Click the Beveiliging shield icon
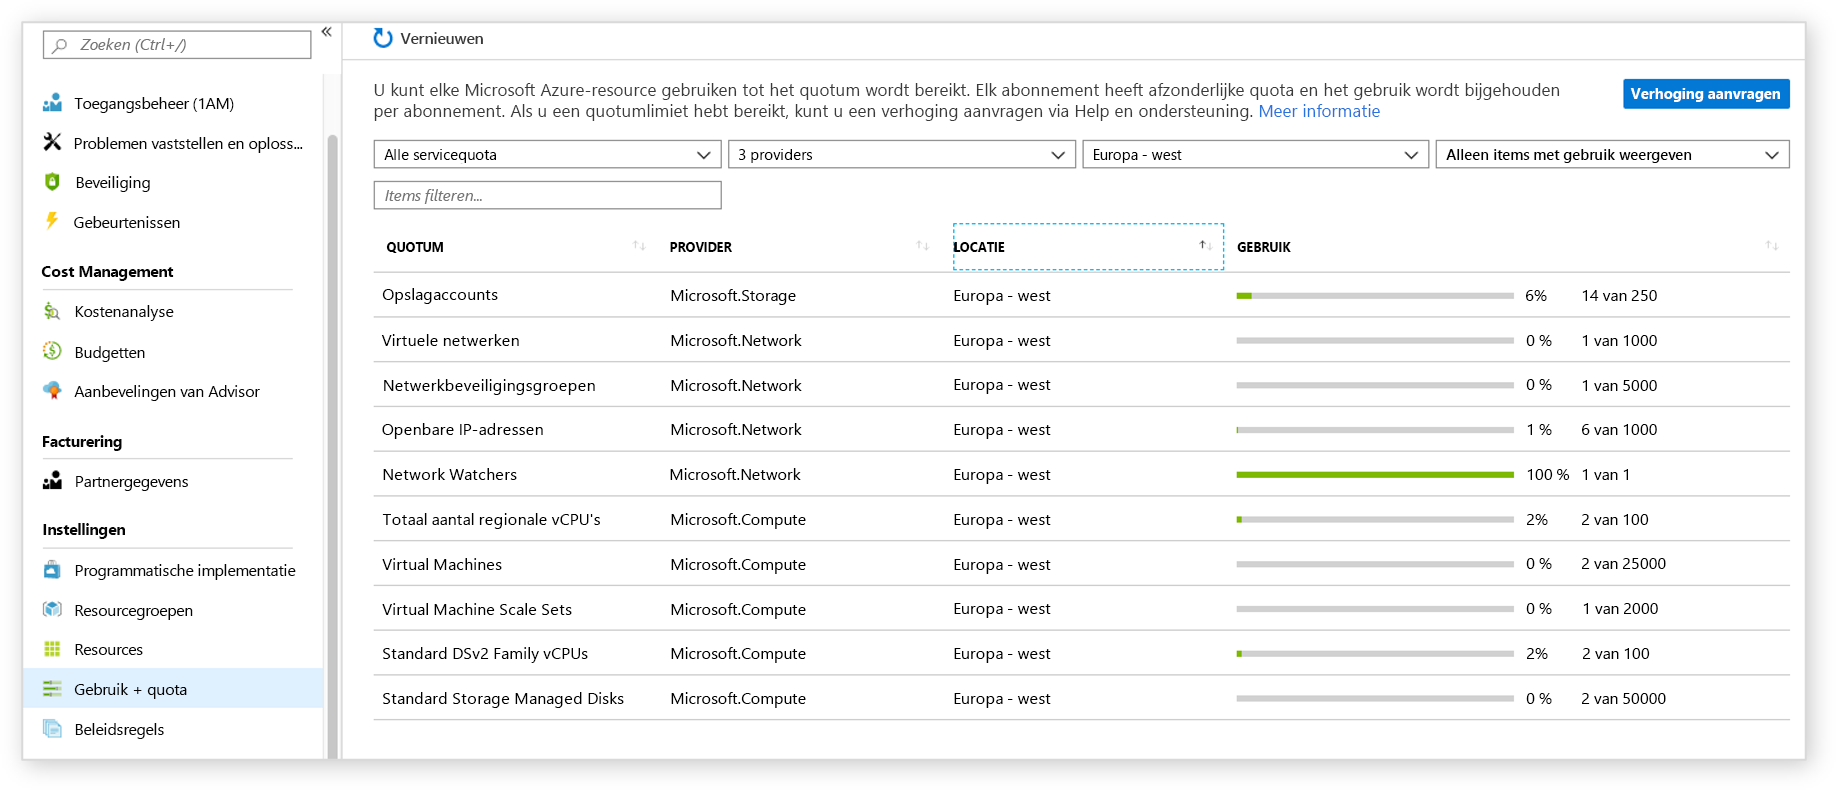Viewport: 1836px width, 790px height. 52,182
